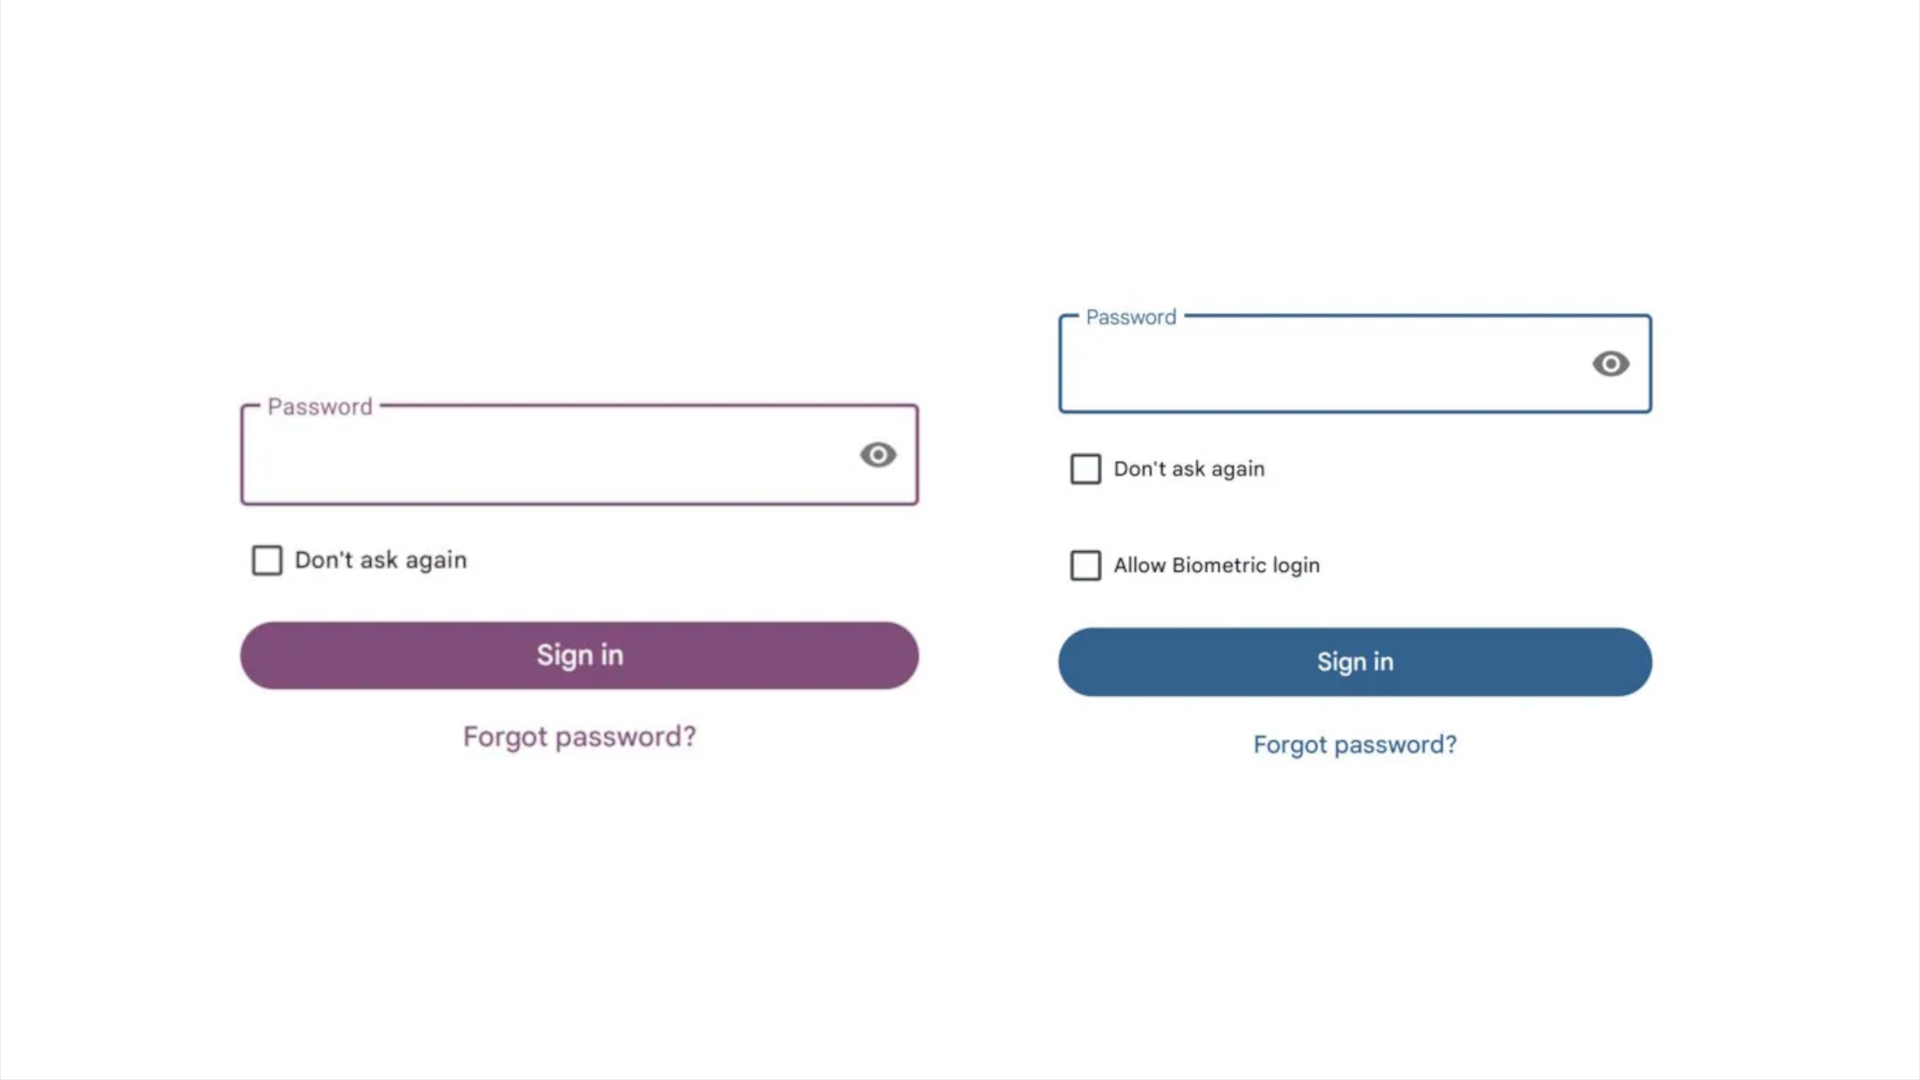Click Don't ask again text below purple field
The height and width of the screenshot is (1080, 1920).
pyautogui.click(x=381, y=560)
